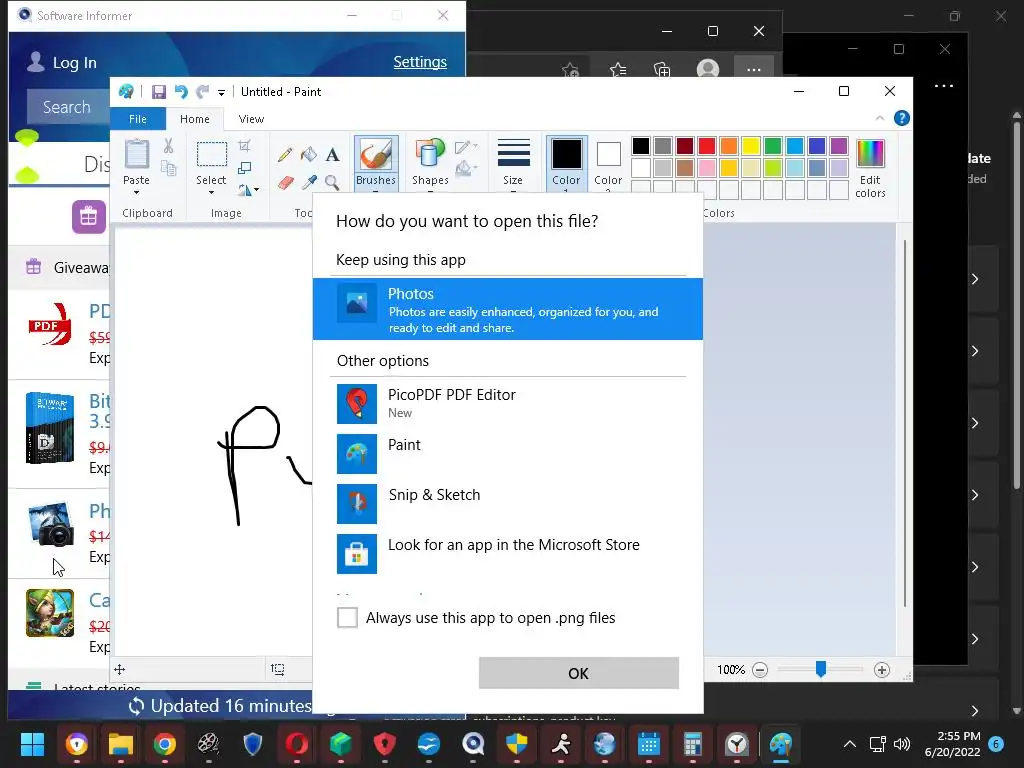Expand the Paste dropdown arrow
1024x768 pixels.
(x=136, y=192)
